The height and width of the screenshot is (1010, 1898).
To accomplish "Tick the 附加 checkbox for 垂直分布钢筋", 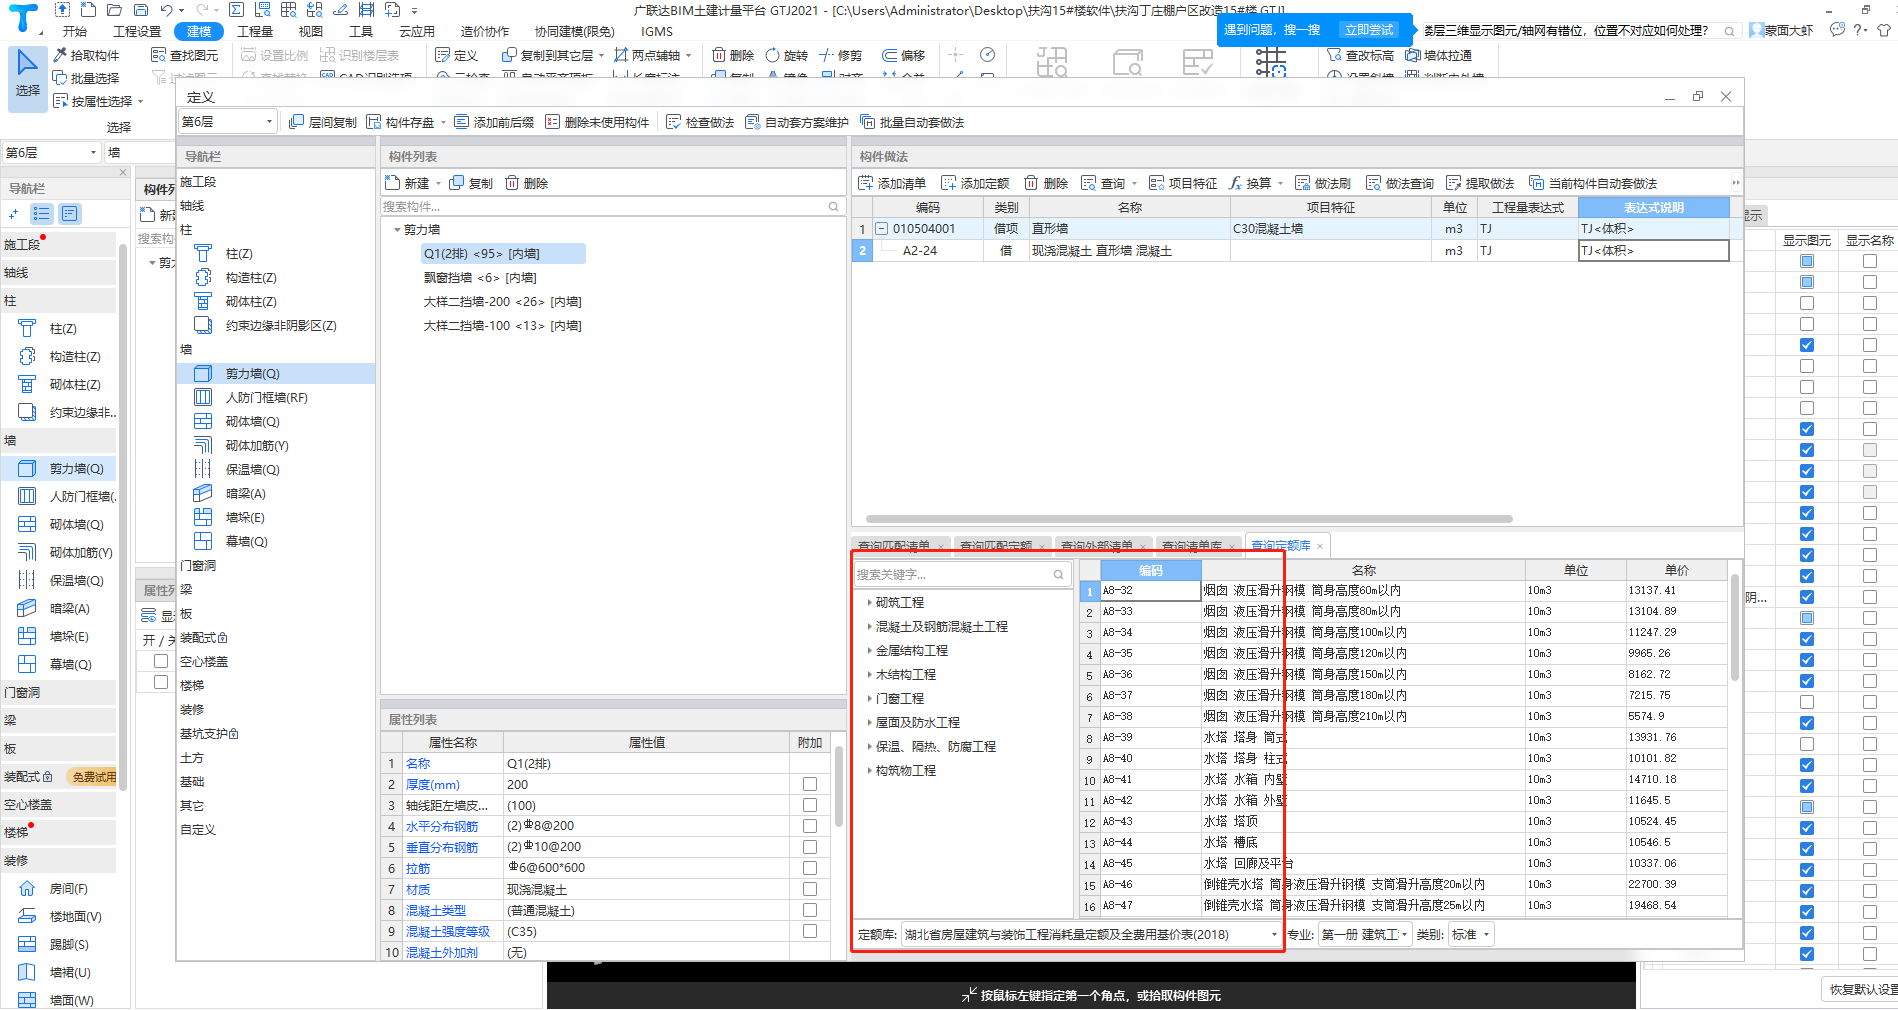I will pyautogui.click(x=809, y=847).
